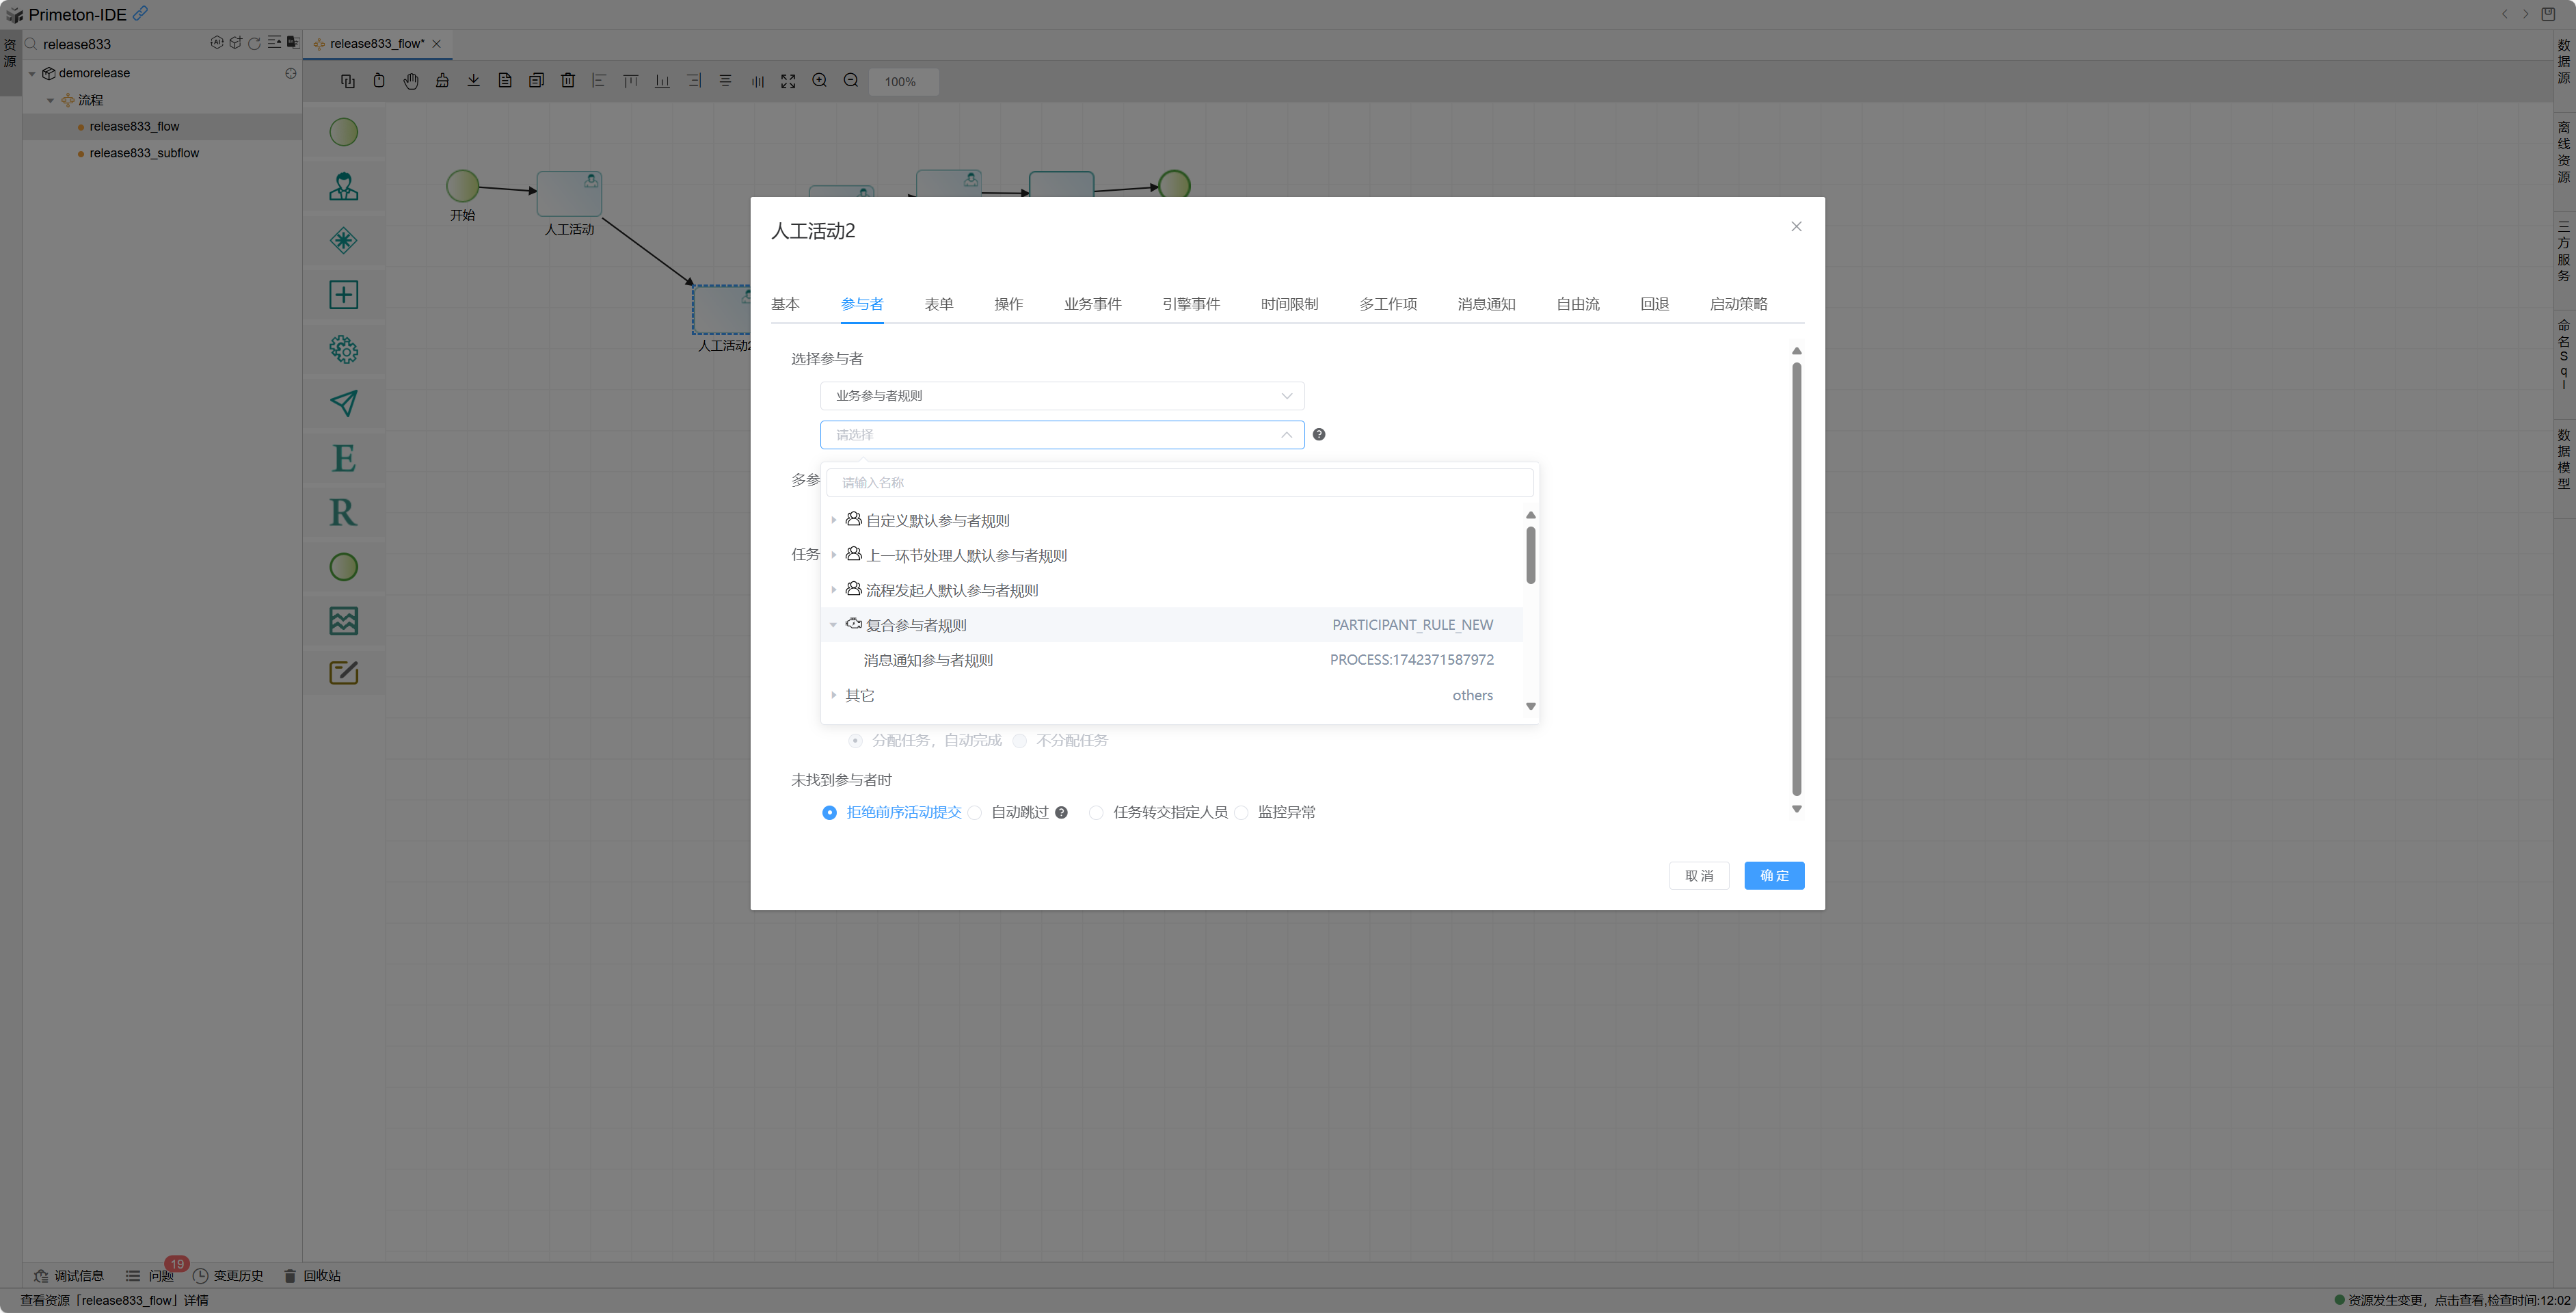Click the delete trash toolbar icon
The height and width of the screenshot is (1313, 2576).
point(567,81)
